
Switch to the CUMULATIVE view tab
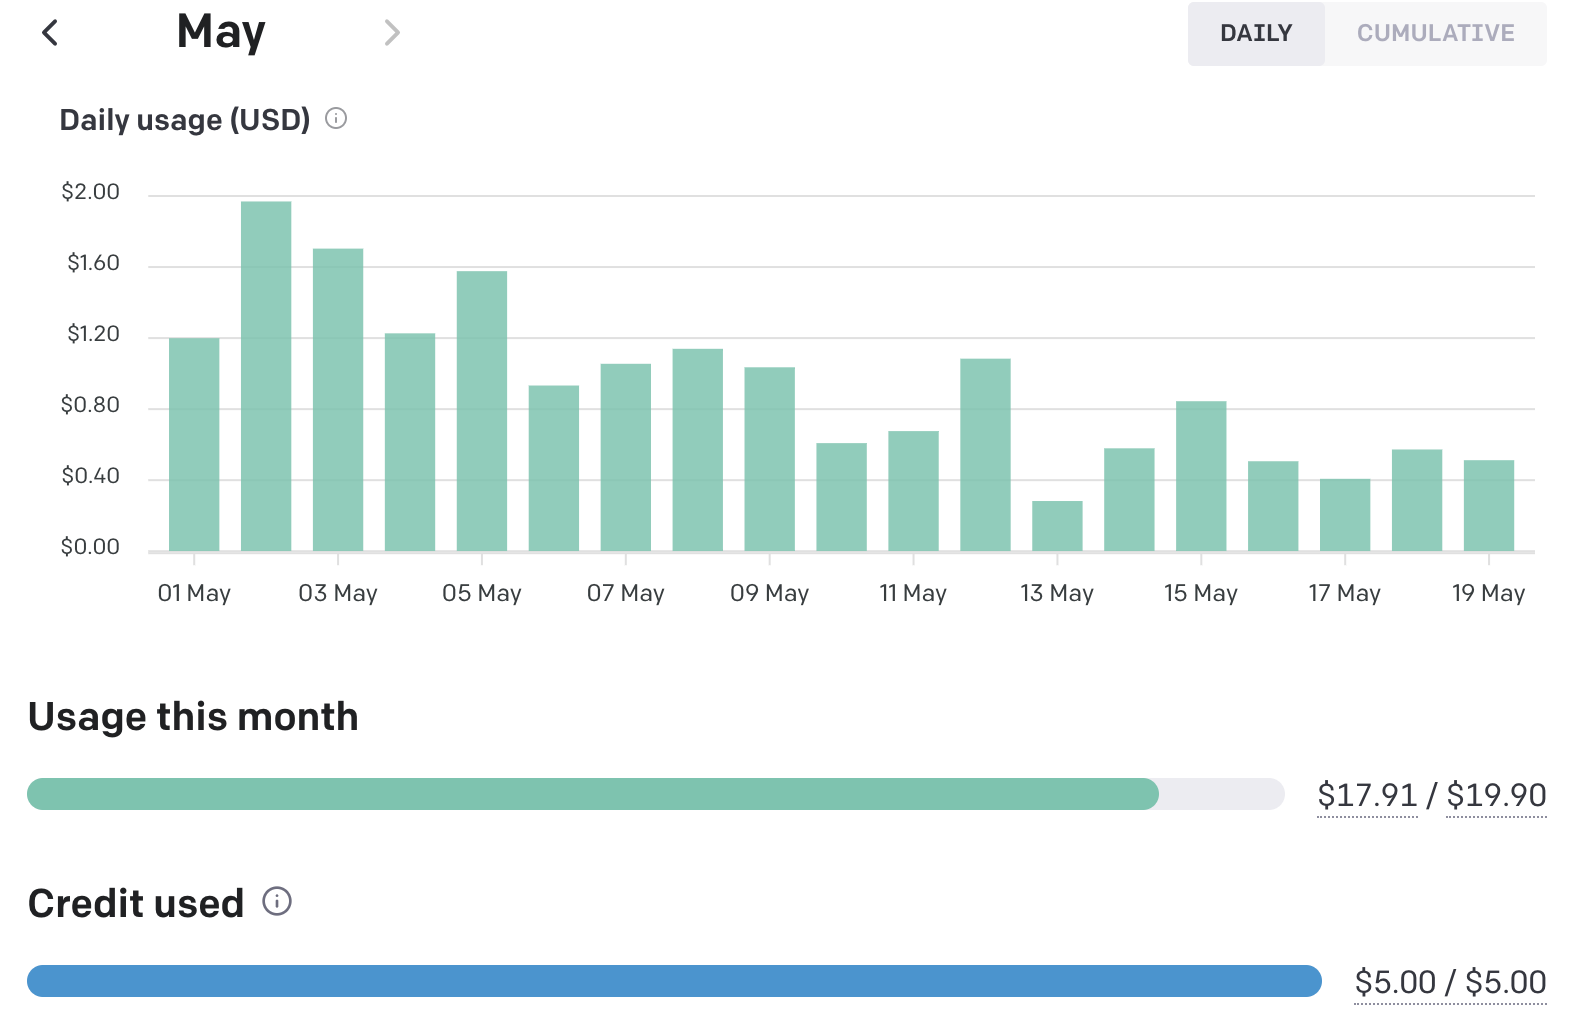tap(1435, 33)
